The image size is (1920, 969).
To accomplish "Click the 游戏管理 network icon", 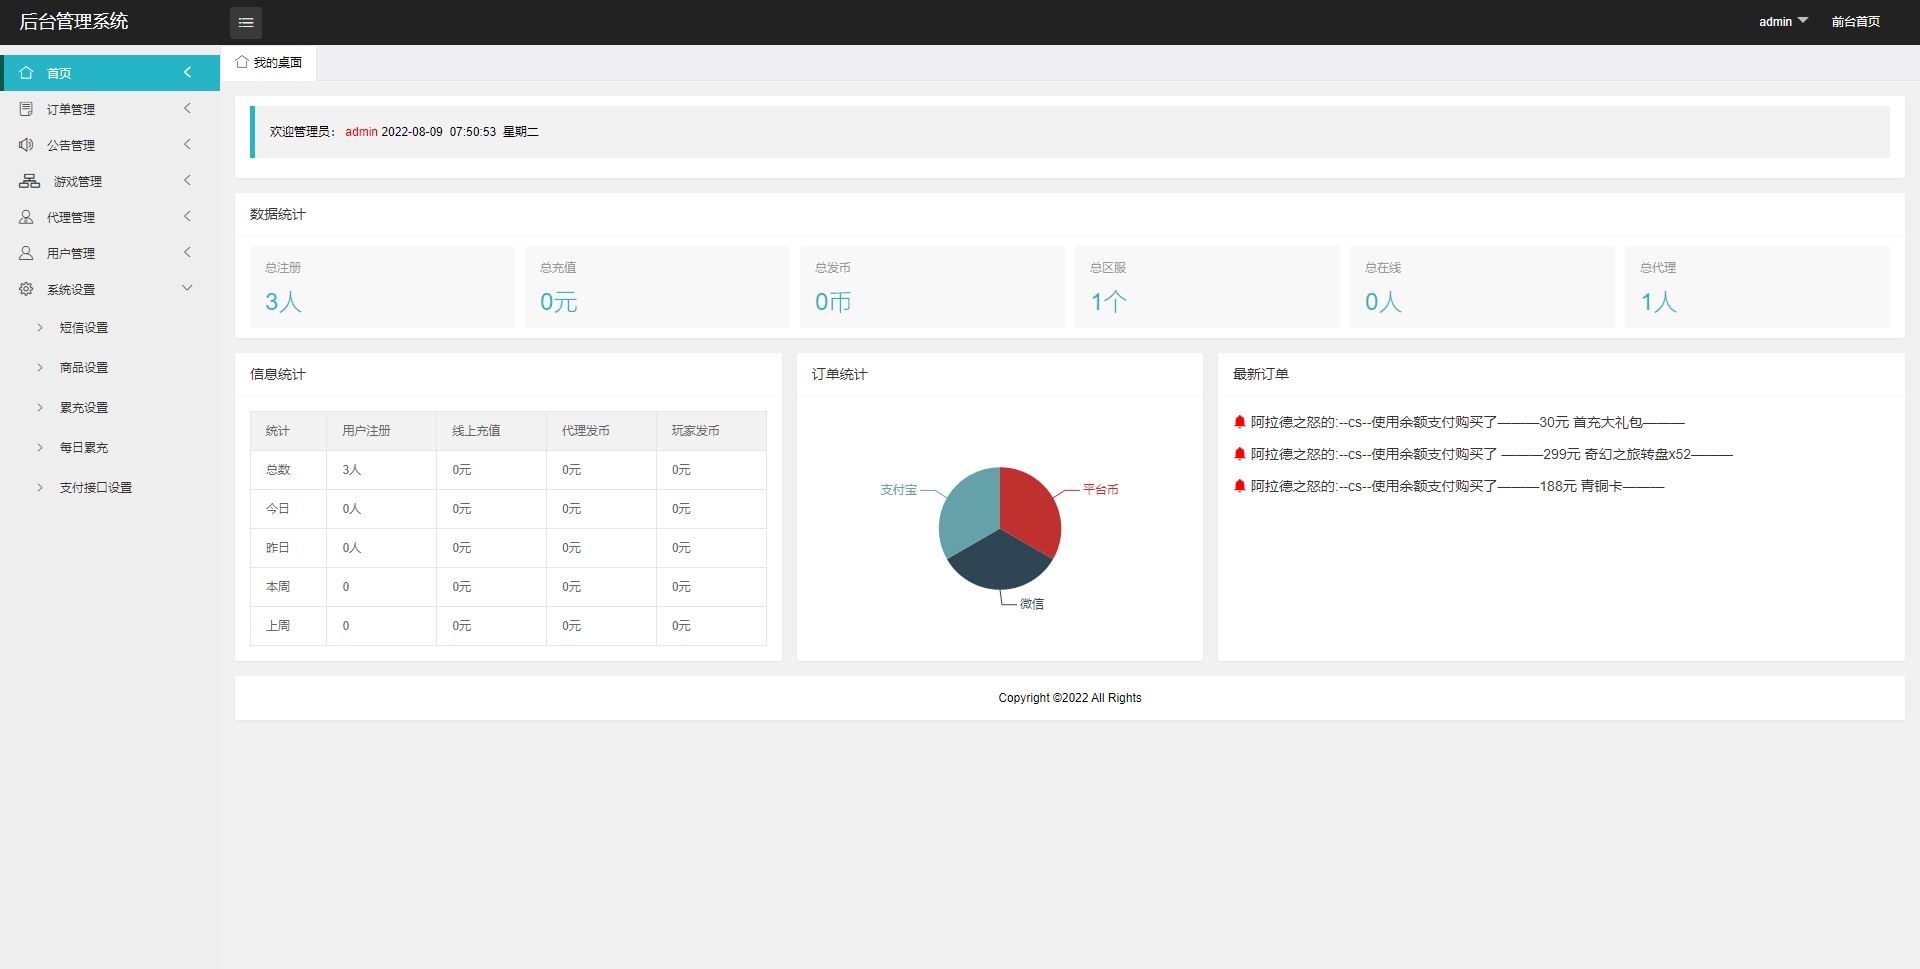I will 30,181.
